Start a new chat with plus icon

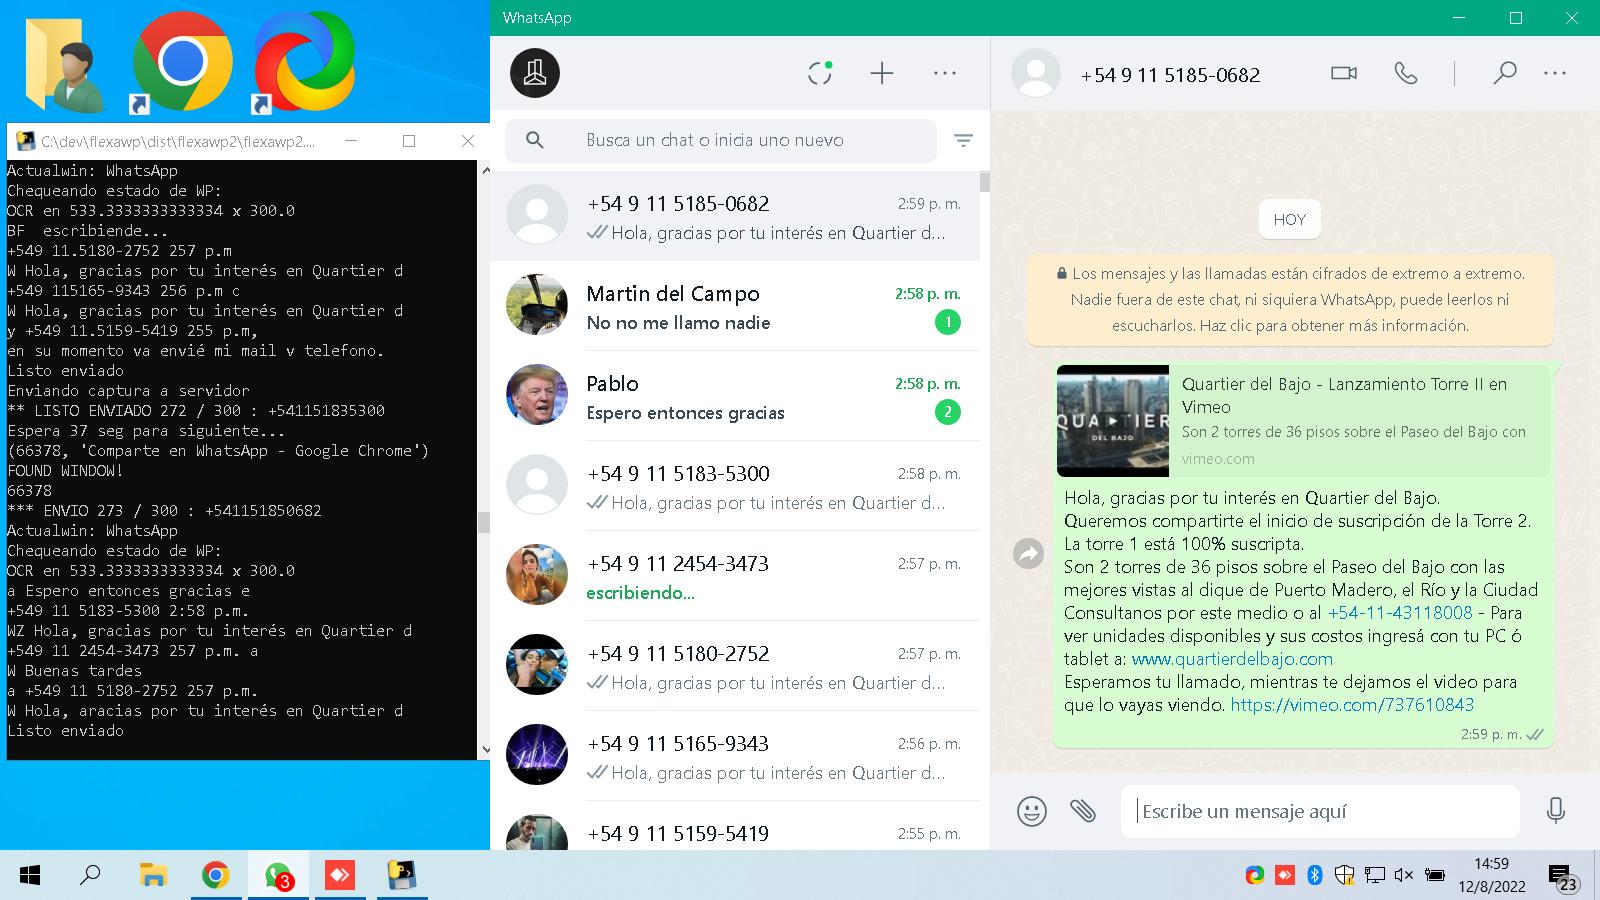(x=882, y=73)
